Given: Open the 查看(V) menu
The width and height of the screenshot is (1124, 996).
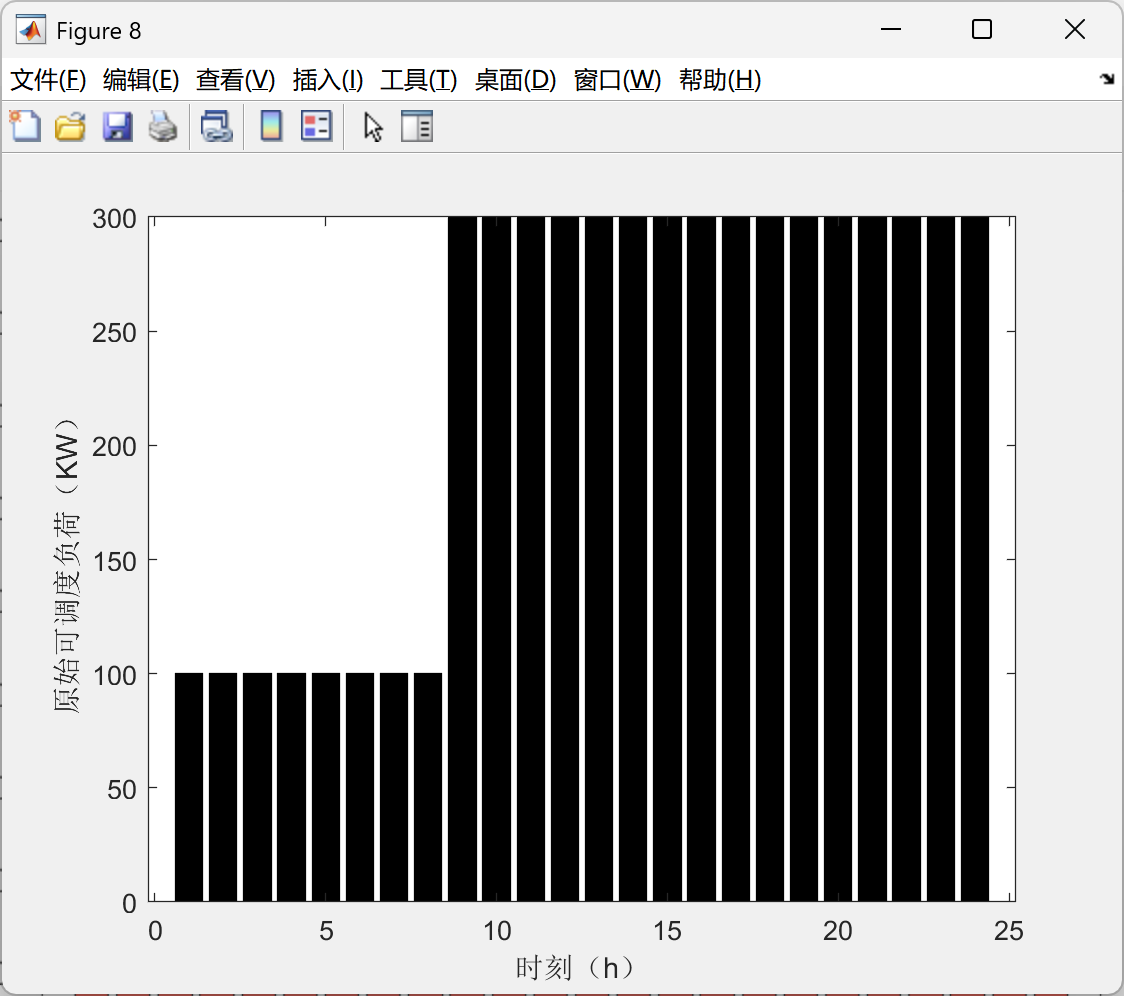Looking at the screenshot, I should 235,80.
